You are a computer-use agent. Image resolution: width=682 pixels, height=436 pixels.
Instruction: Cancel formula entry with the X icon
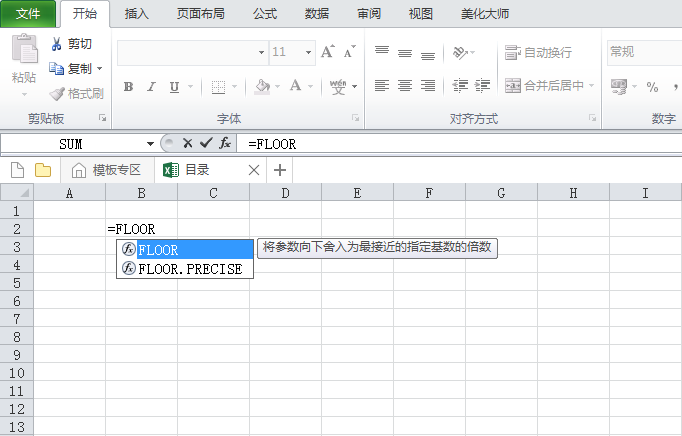tap(187, 143)
